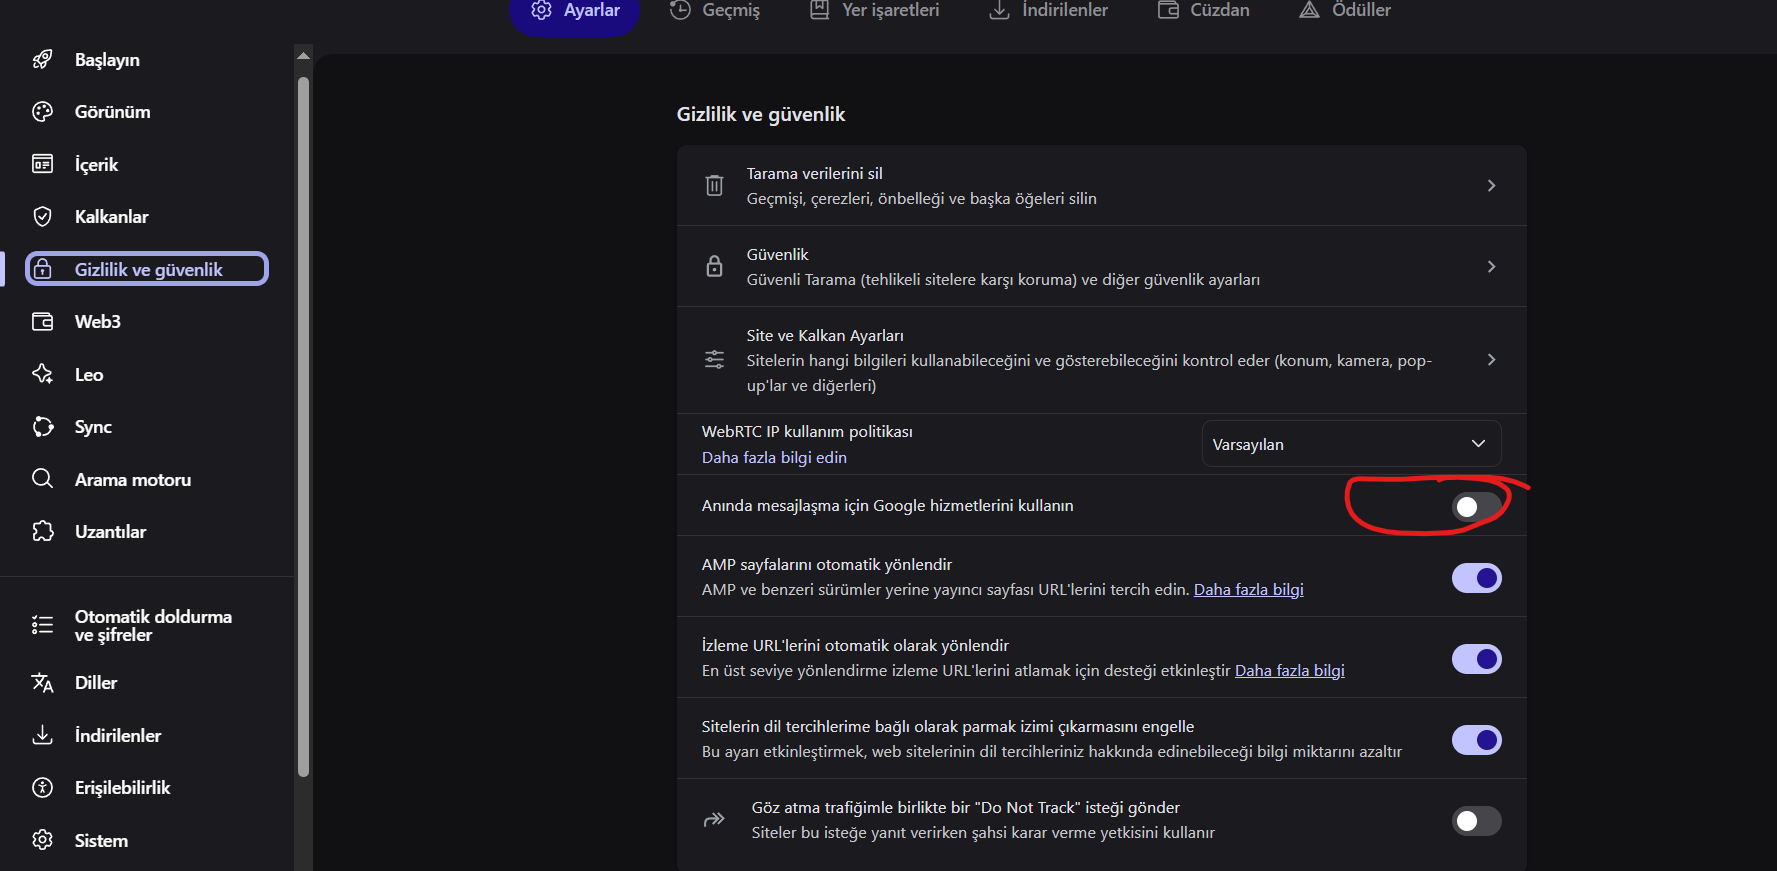
Task: Click the lock icon for Gizlilik ve güvenlik
Action: tap(42, 269)
